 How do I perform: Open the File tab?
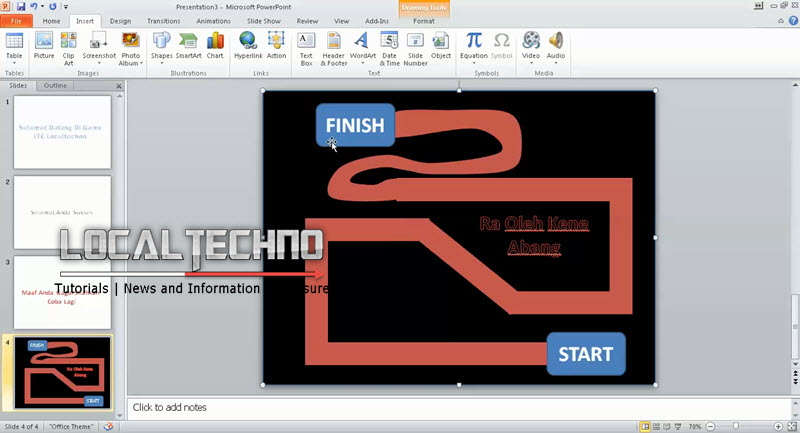tap(16, 21)
